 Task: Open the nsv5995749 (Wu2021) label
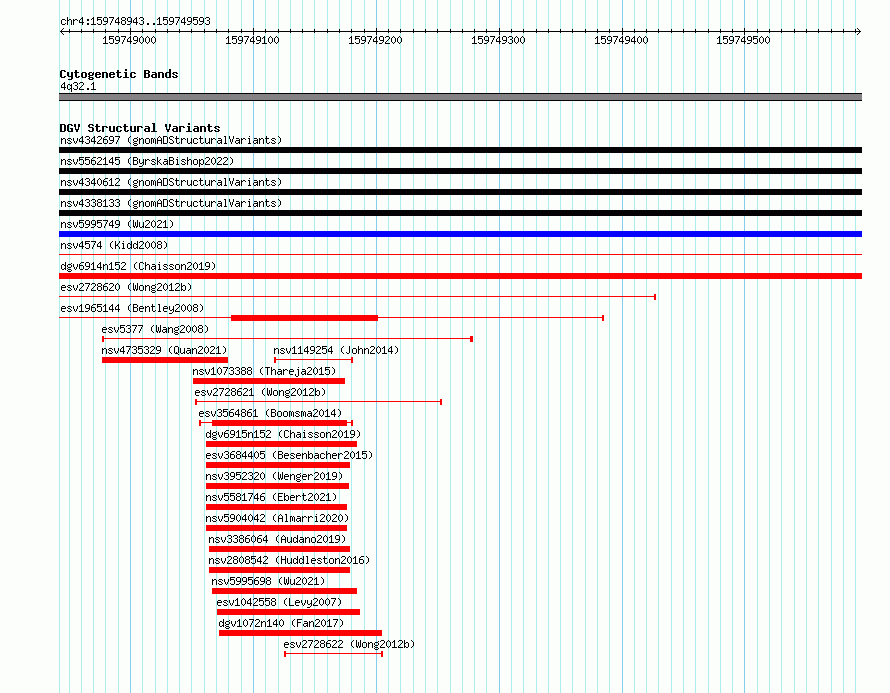click(117, 224)
